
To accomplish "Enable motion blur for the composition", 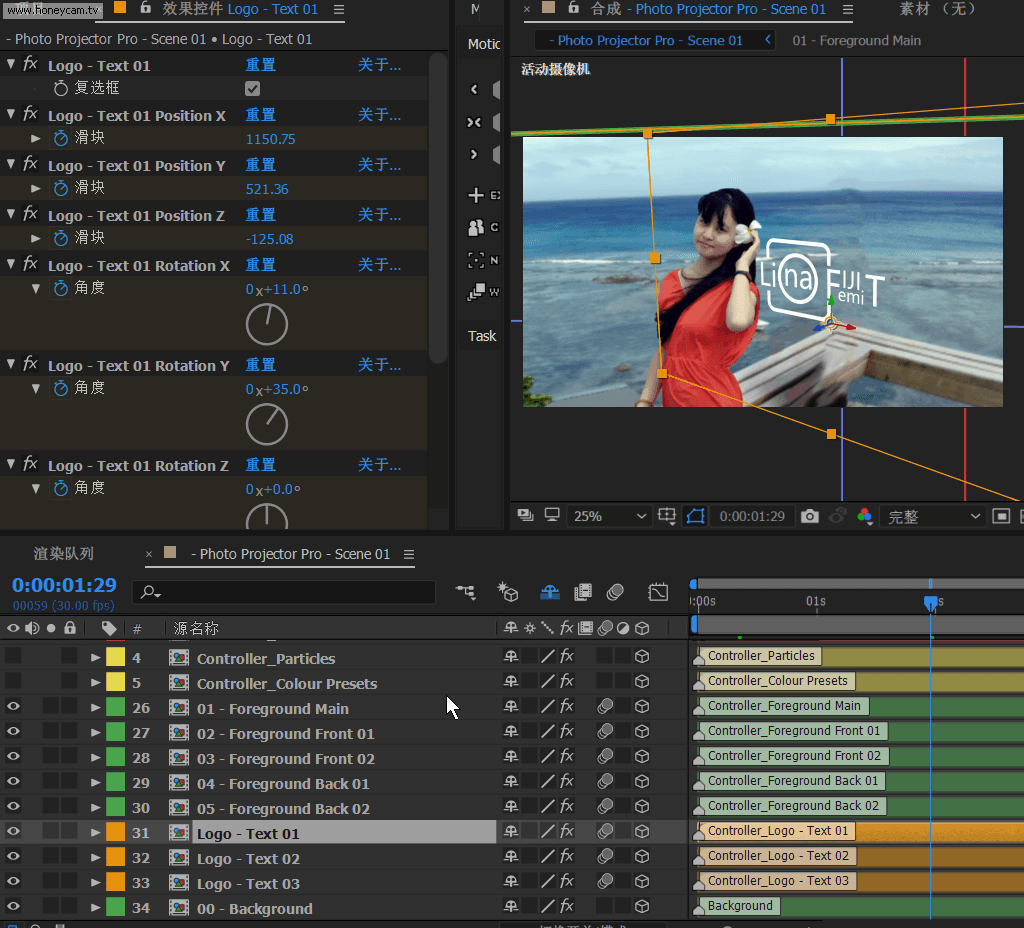I will click(x=615, y=592).
